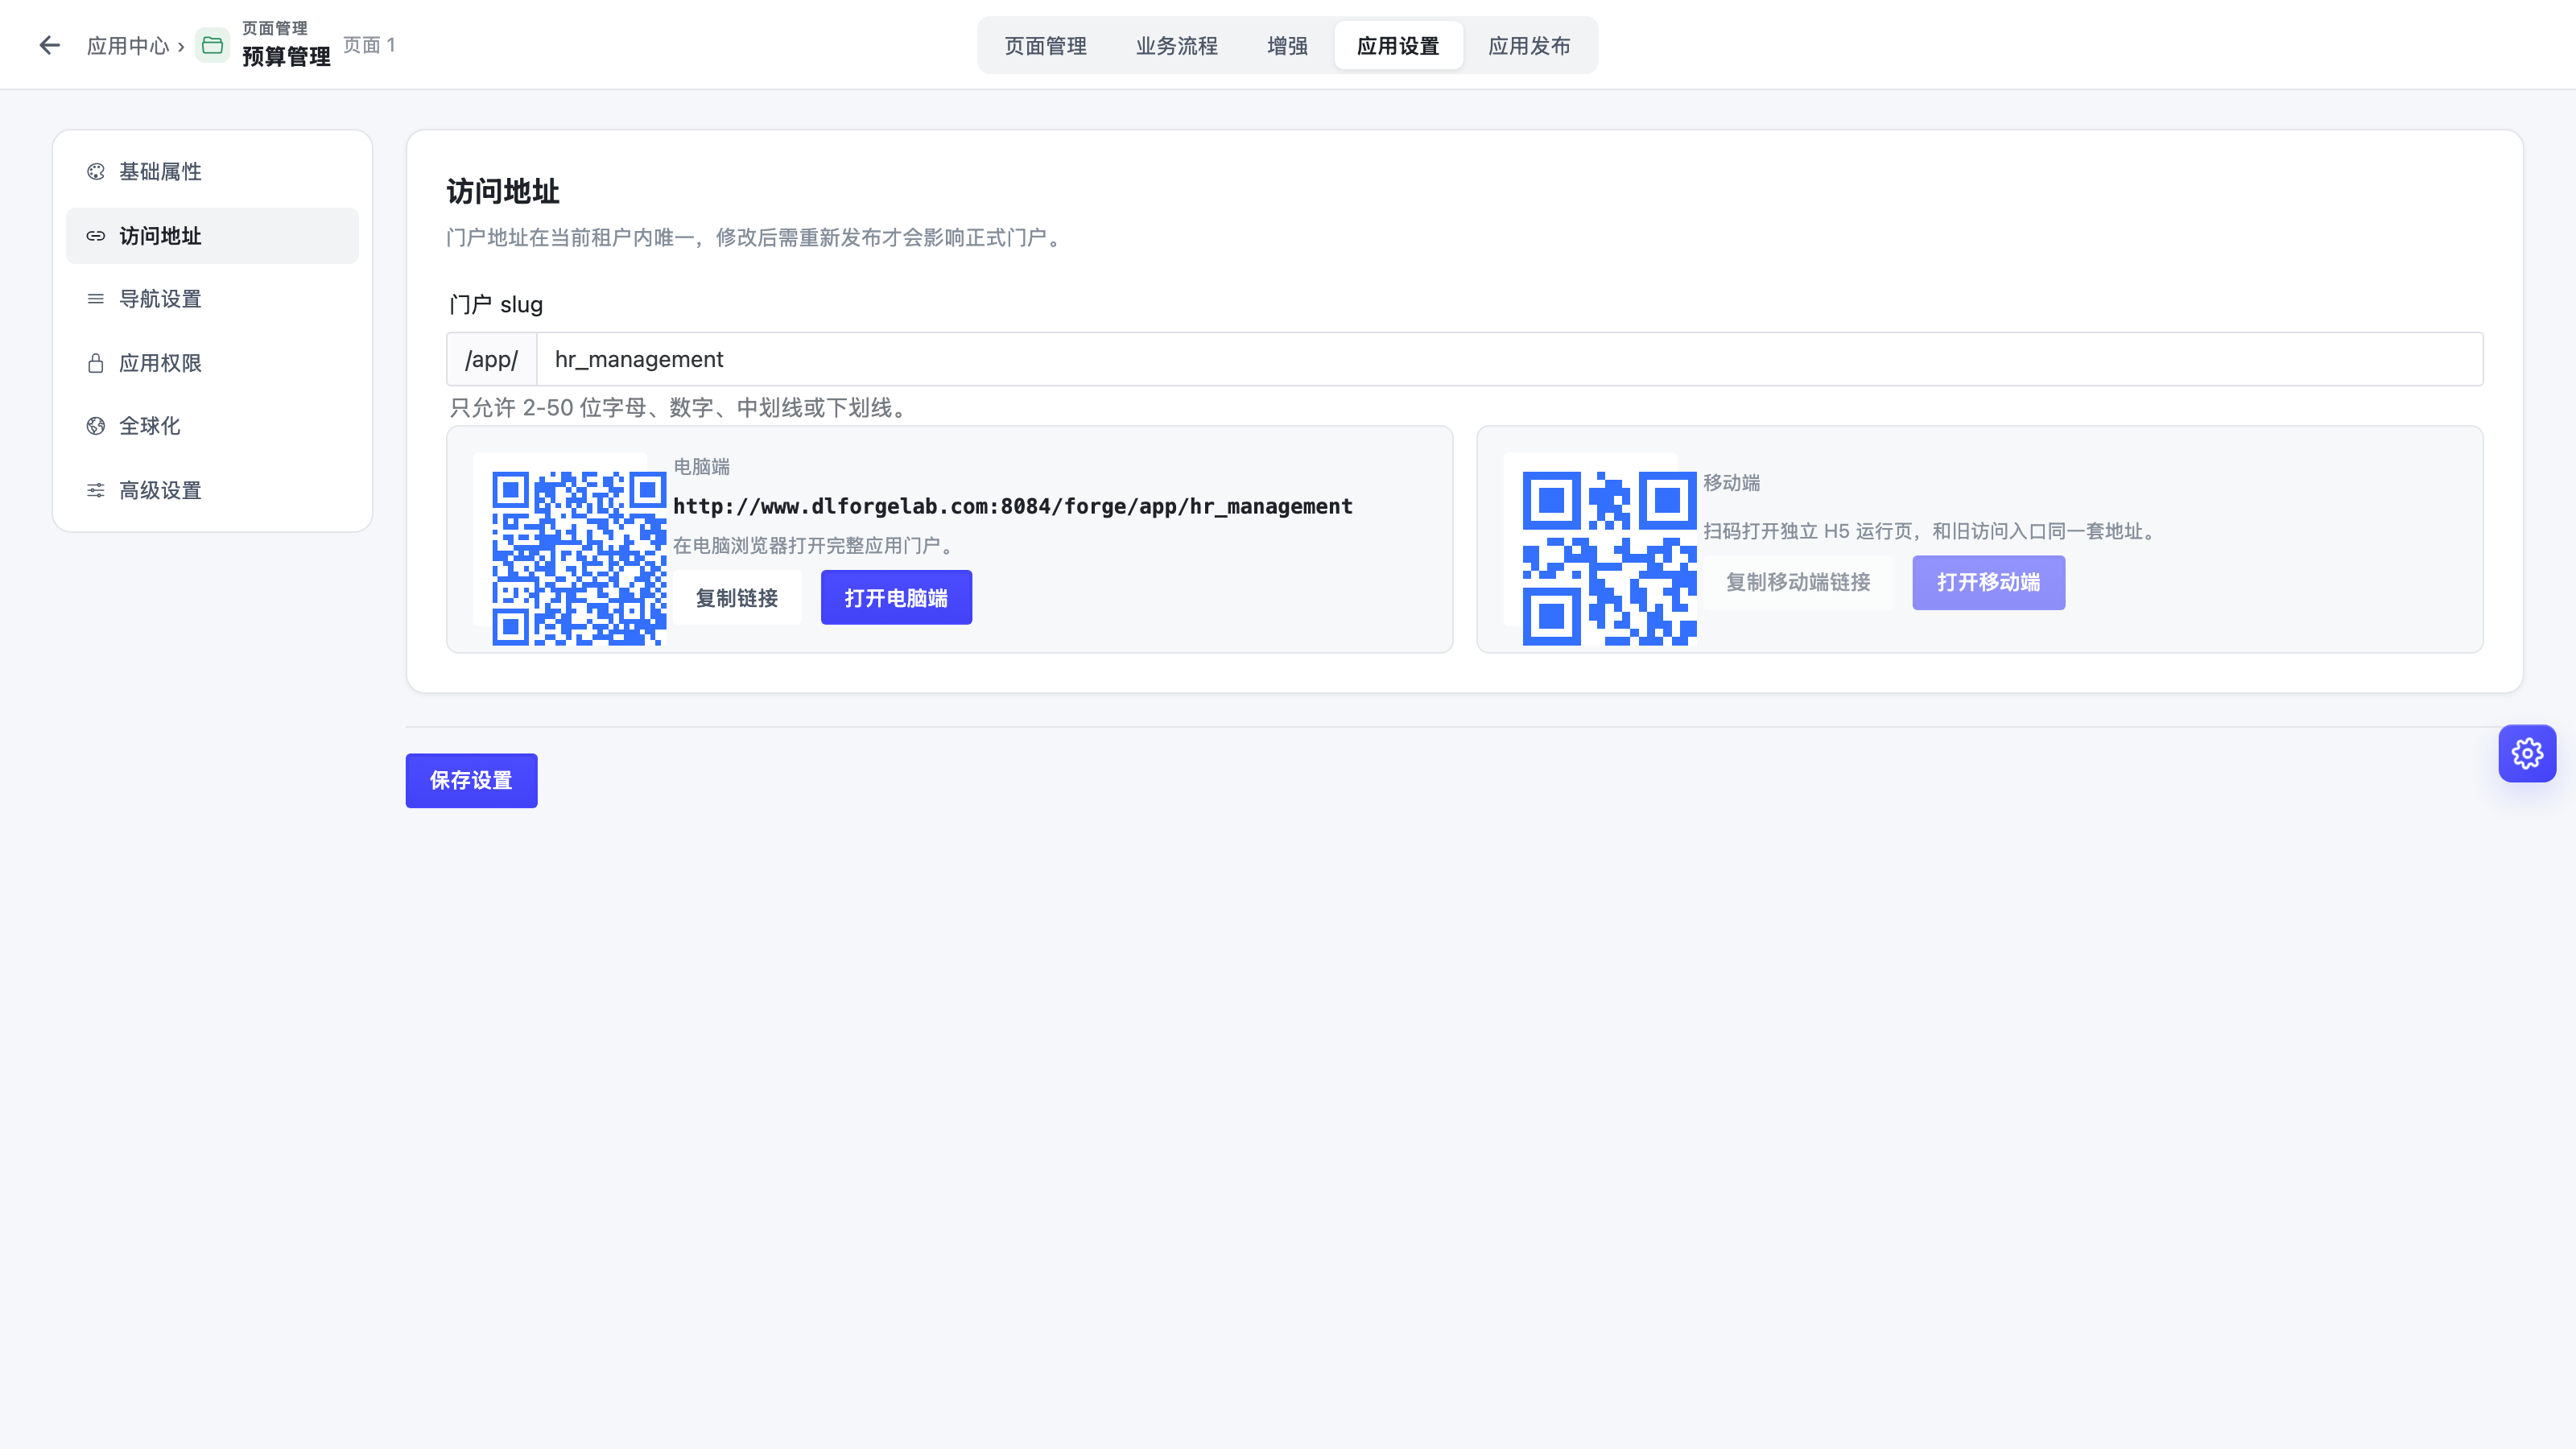Select 访问地址 in the settings sidebar
Image resolution: width=2576 pixels, height=1449 pixels.
click(212, 236)
